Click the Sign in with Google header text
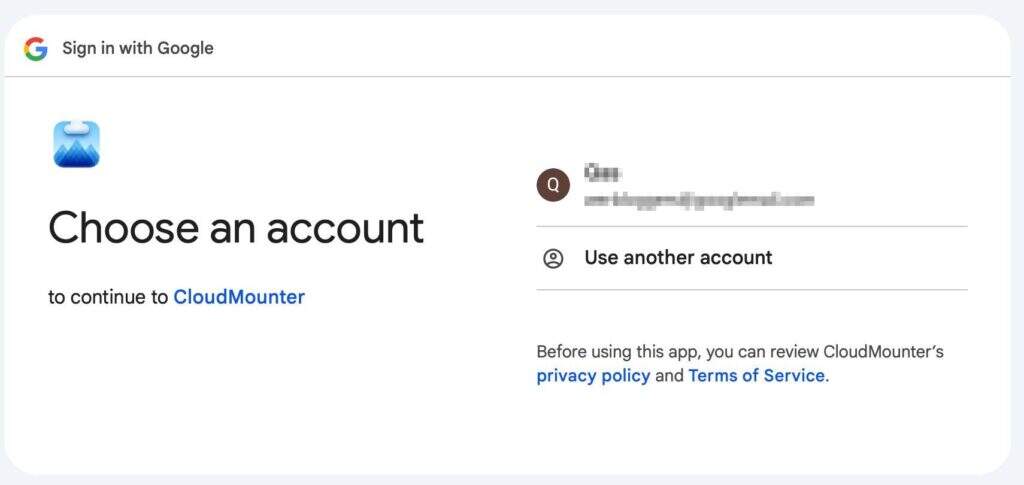Image resolution: width=1024 pixels, height=485 pixels. [x=137, y=48]
